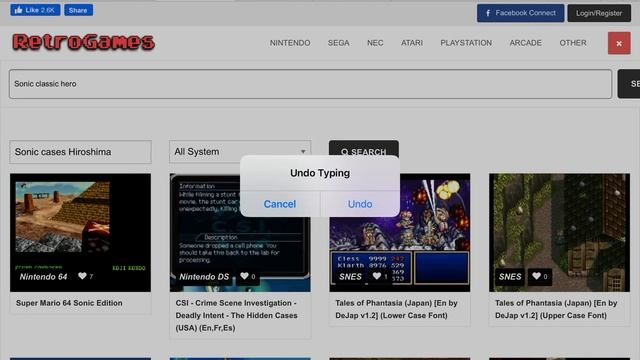Screen dimensions: 640x360
Task: Click the Facebook Share button
Action: coord(78,10)
